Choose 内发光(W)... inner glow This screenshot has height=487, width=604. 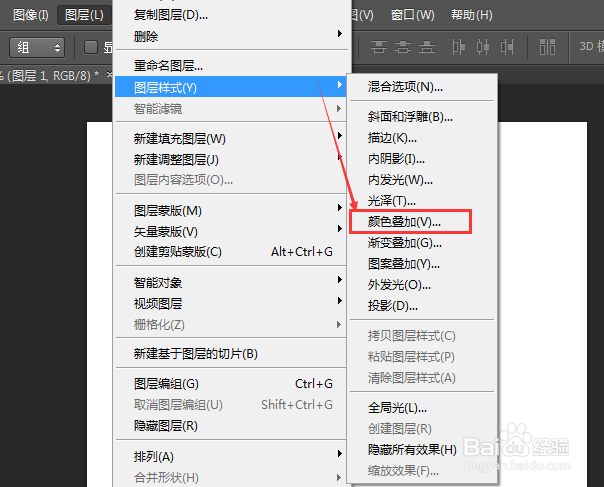422,180
